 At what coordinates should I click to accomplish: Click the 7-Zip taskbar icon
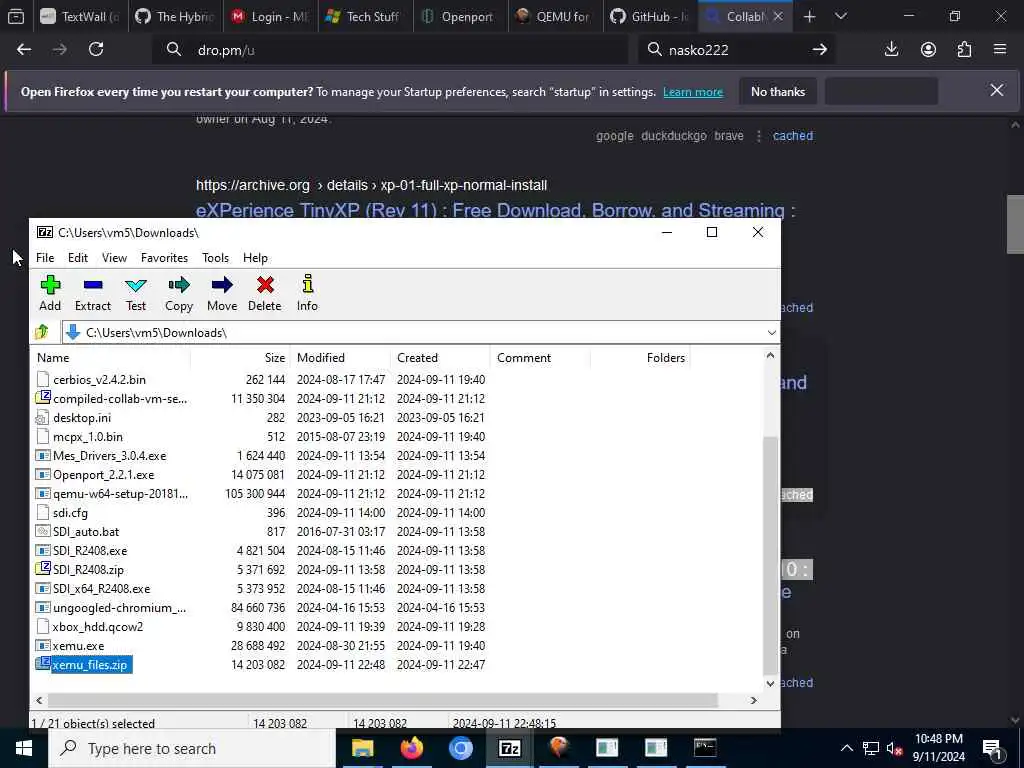tap(509, 748)
